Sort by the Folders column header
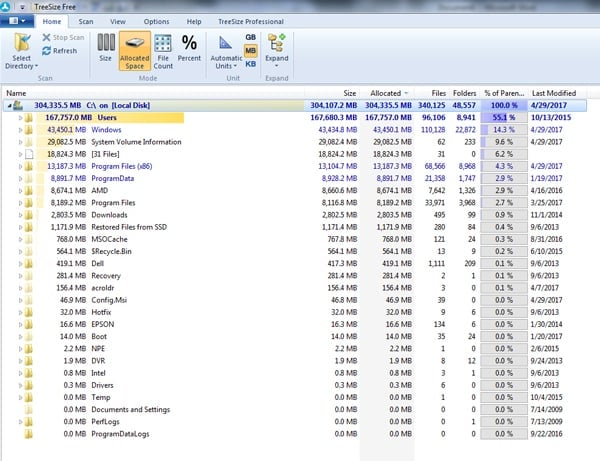The height and width of the screenshot is (461, 600). click(464, 93)
